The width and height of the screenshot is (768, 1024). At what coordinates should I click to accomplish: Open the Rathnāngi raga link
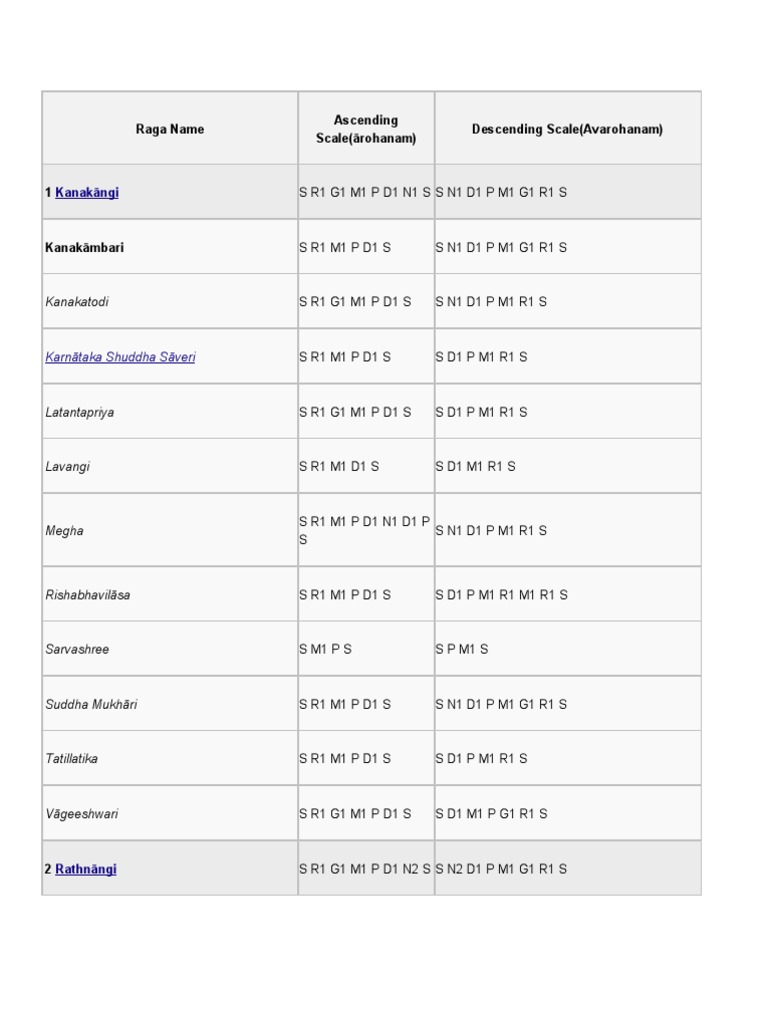point(86,869)
